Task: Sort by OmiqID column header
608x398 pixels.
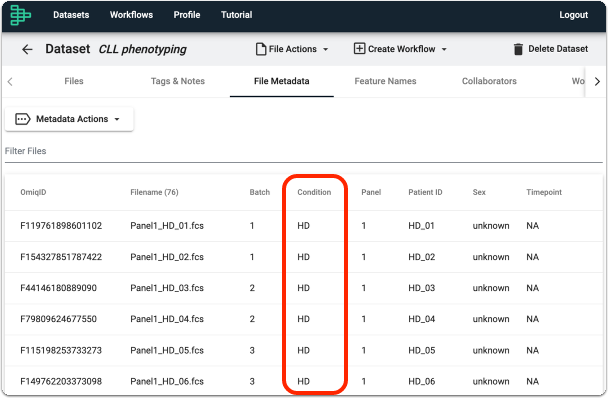Action: [x=33, y=192]
